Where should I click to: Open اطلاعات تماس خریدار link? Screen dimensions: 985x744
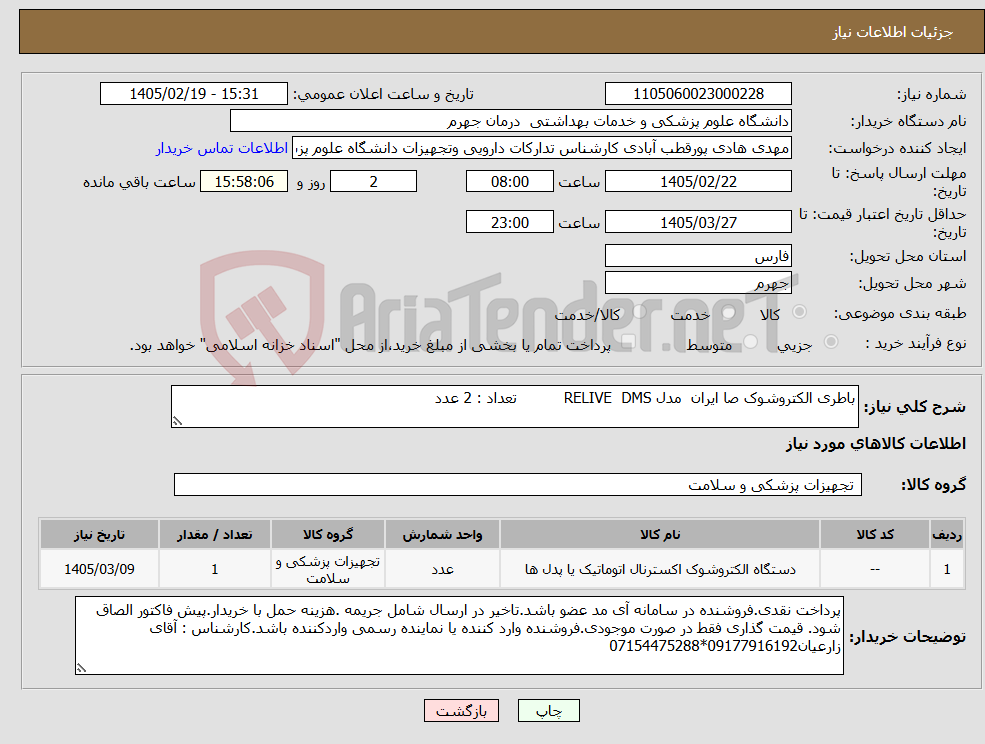pos(221,148)
